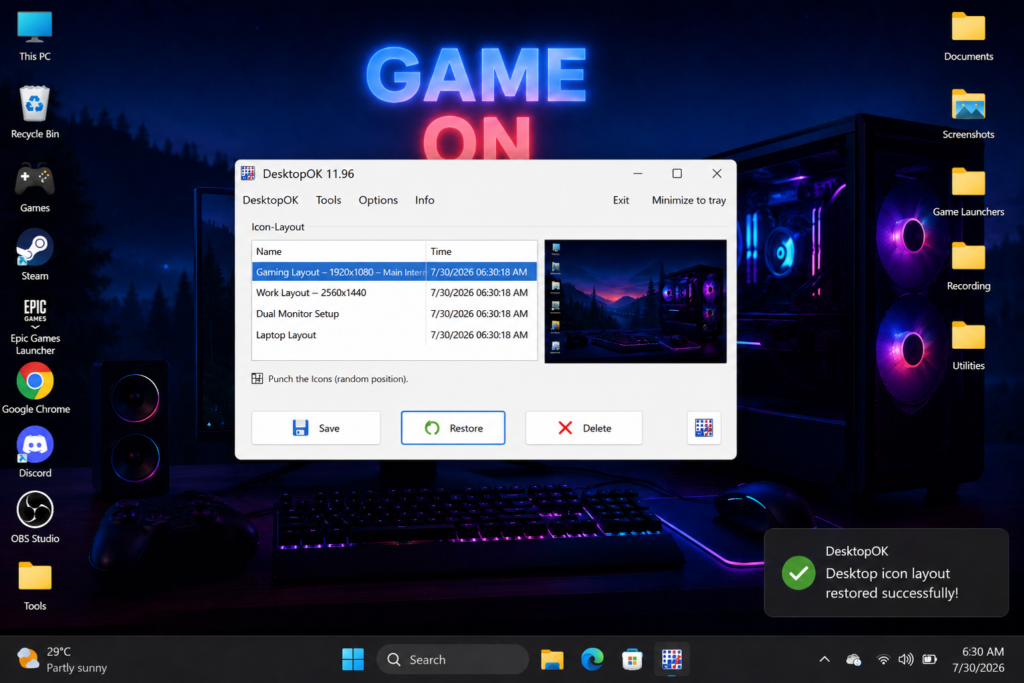Click the volume icon in system tray
1024x683 pixels.
pos(905,659)
